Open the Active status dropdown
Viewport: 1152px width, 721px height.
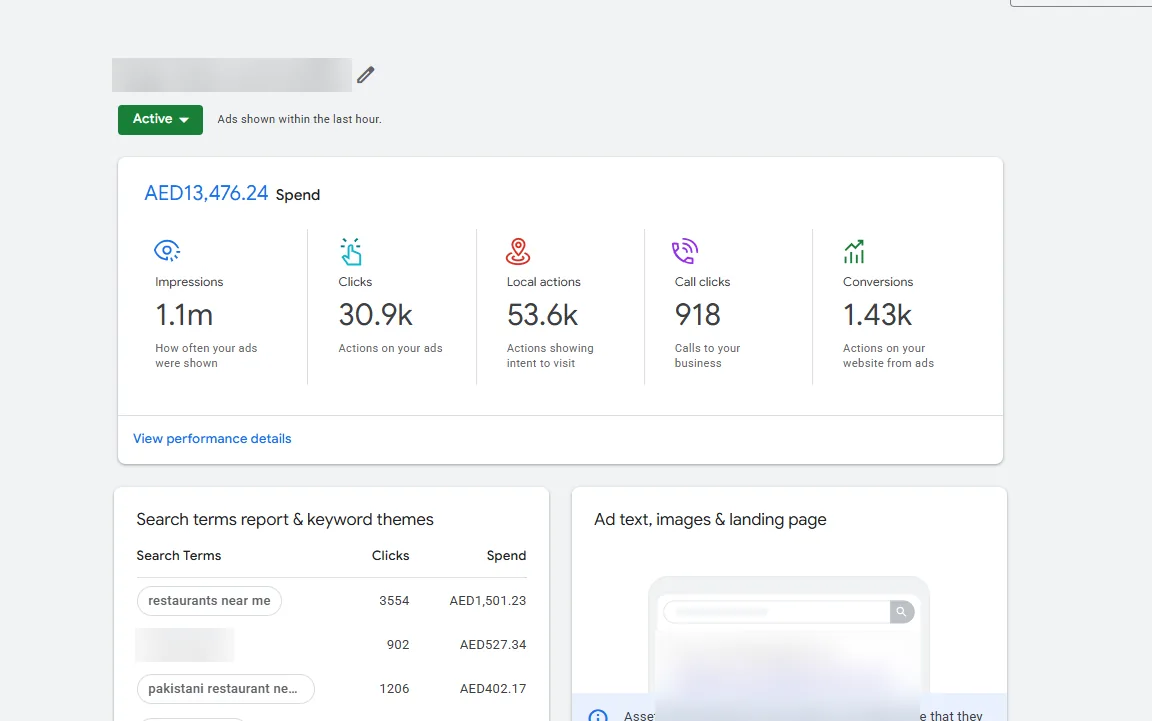pyautogui.click(x=160, y=120)
